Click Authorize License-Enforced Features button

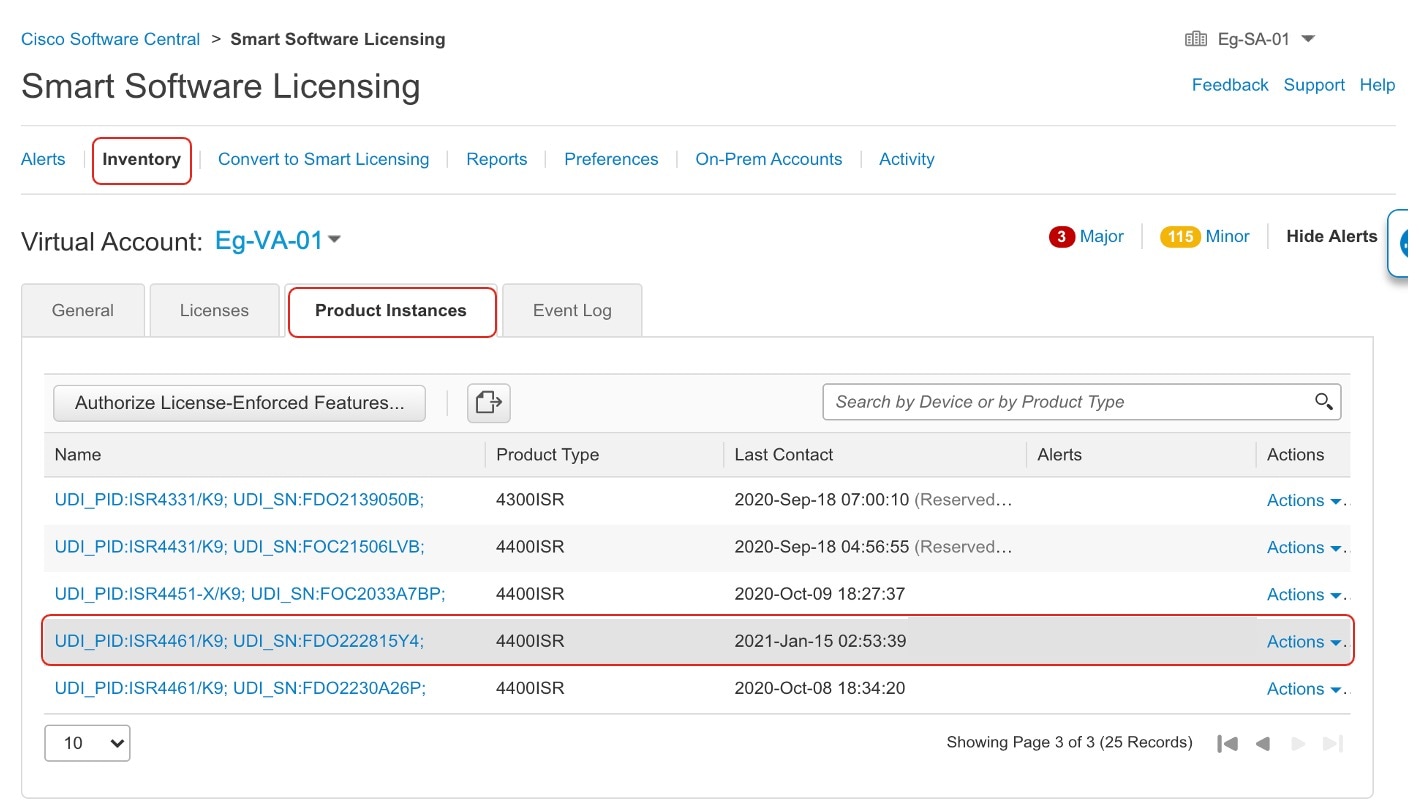tap(240, 403)
